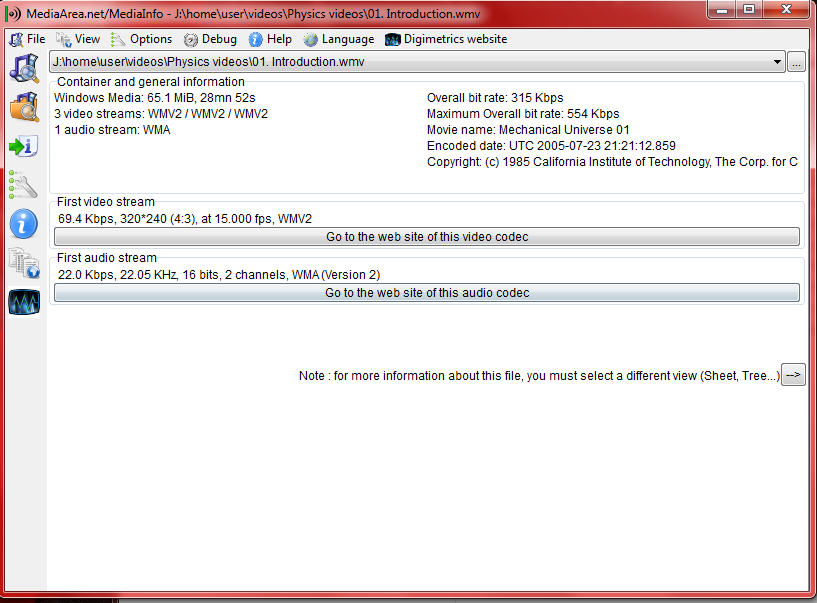Open a folder using the sidebar folder icon
Image resolution: width=817 pixels, height=603 pixels.
click(x=24, y=107)
